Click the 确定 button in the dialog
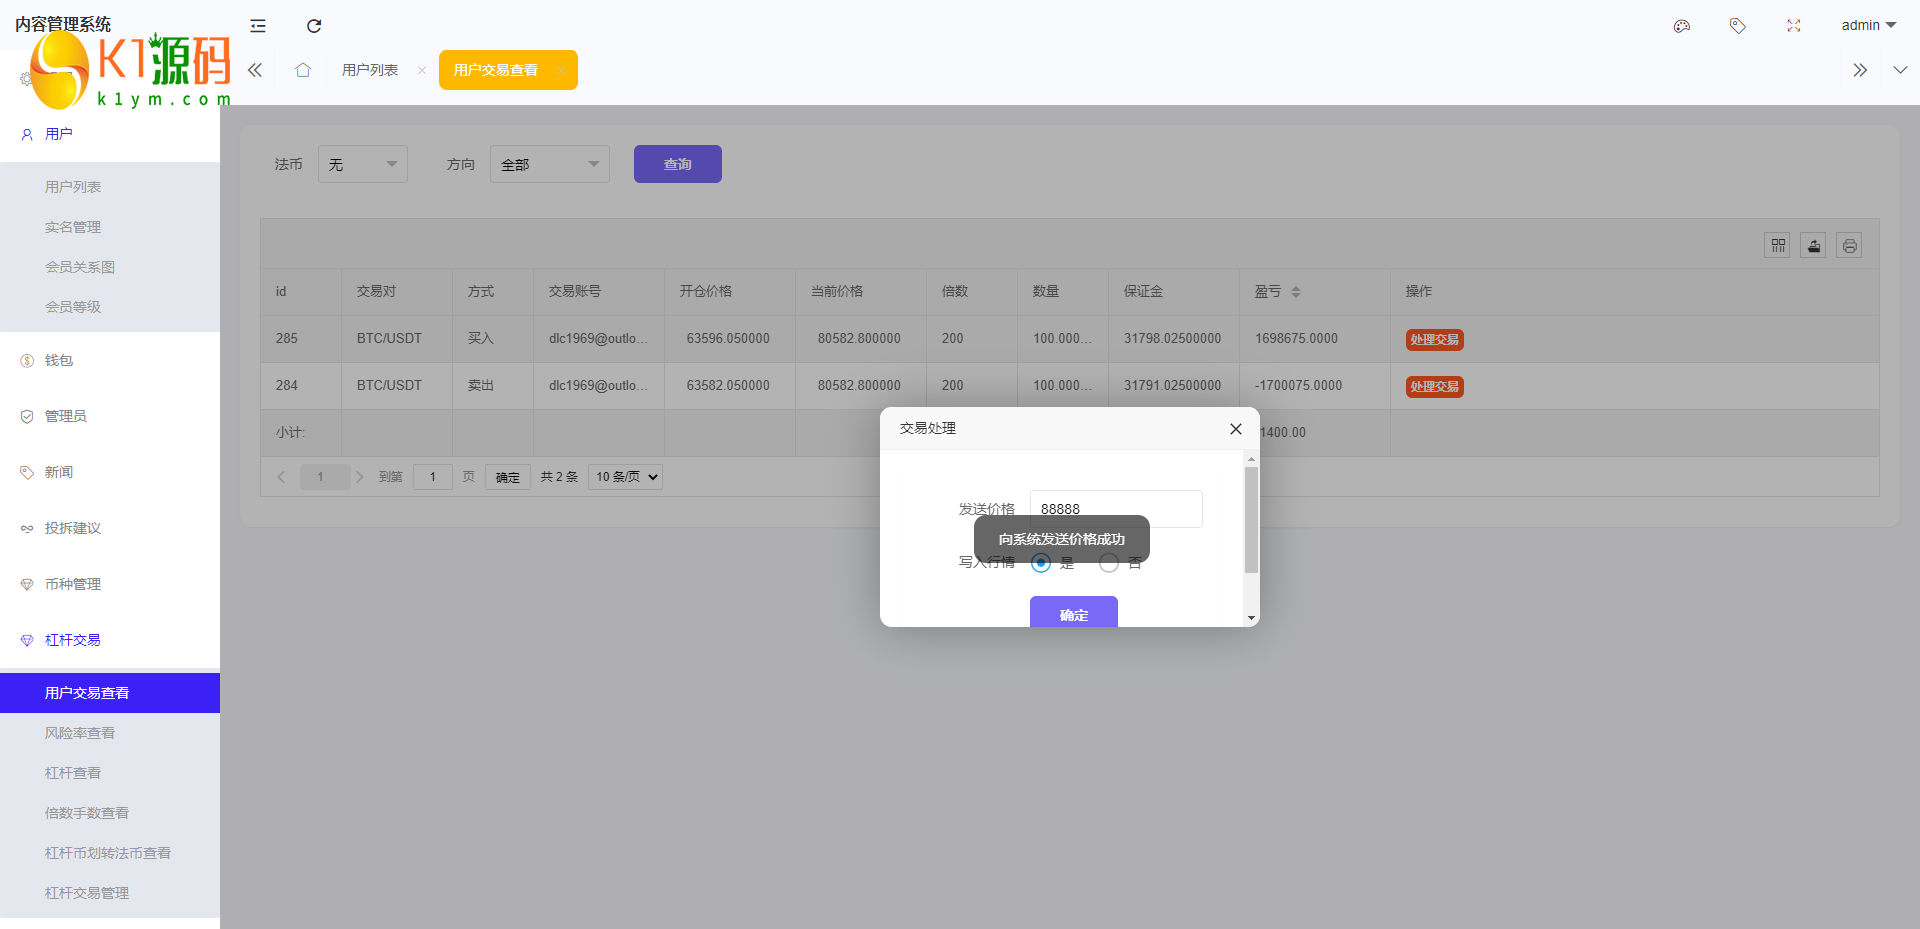Image resolution: width=1920 pixels, height=929 pixels. tap(1073, 613)
